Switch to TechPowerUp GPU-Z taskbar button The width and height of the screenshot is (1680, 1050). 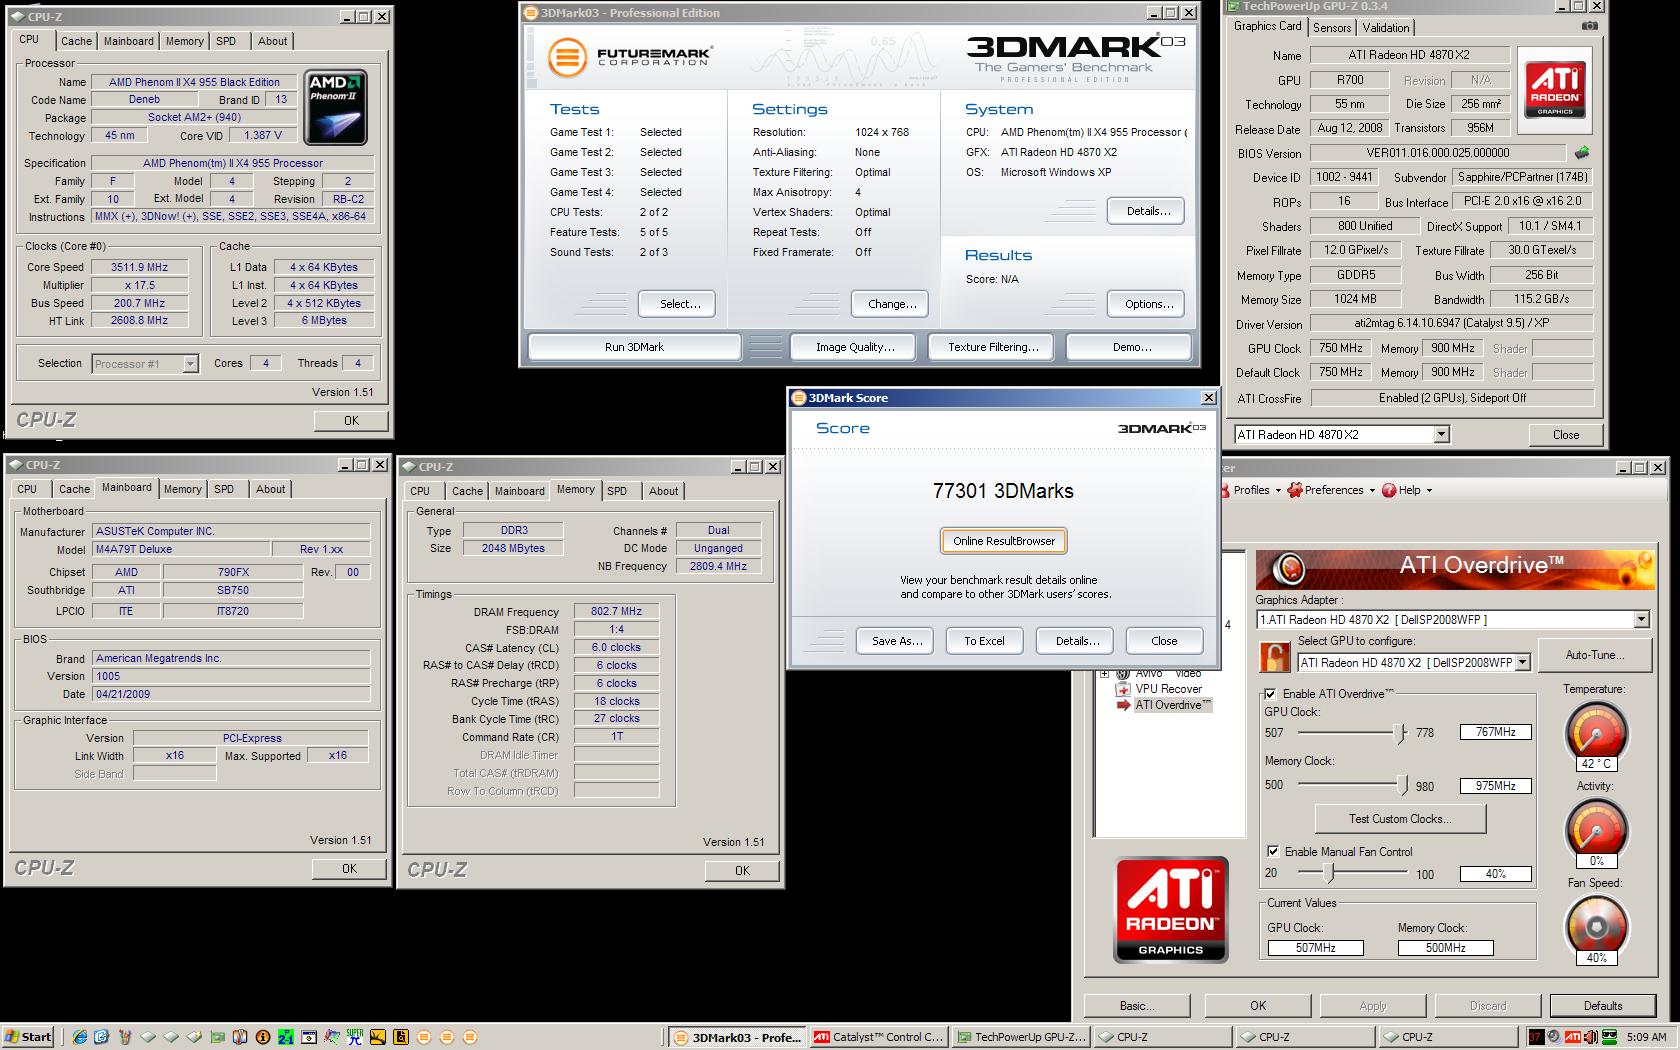[1021, 1037]
